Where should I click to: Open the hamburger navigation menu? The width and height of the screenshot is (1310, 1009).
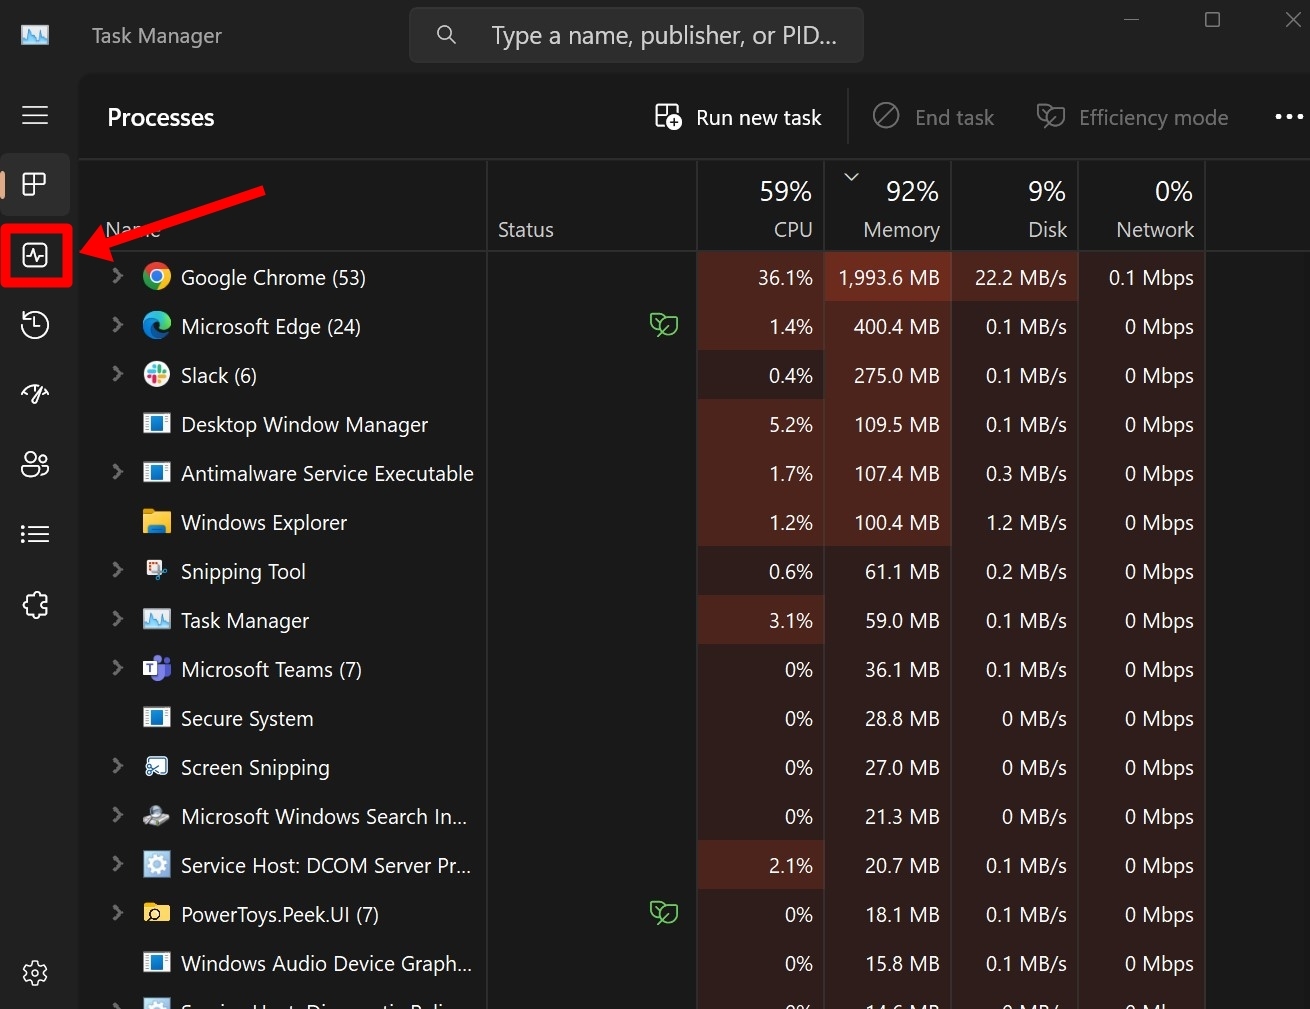click(x=35, y=115)
